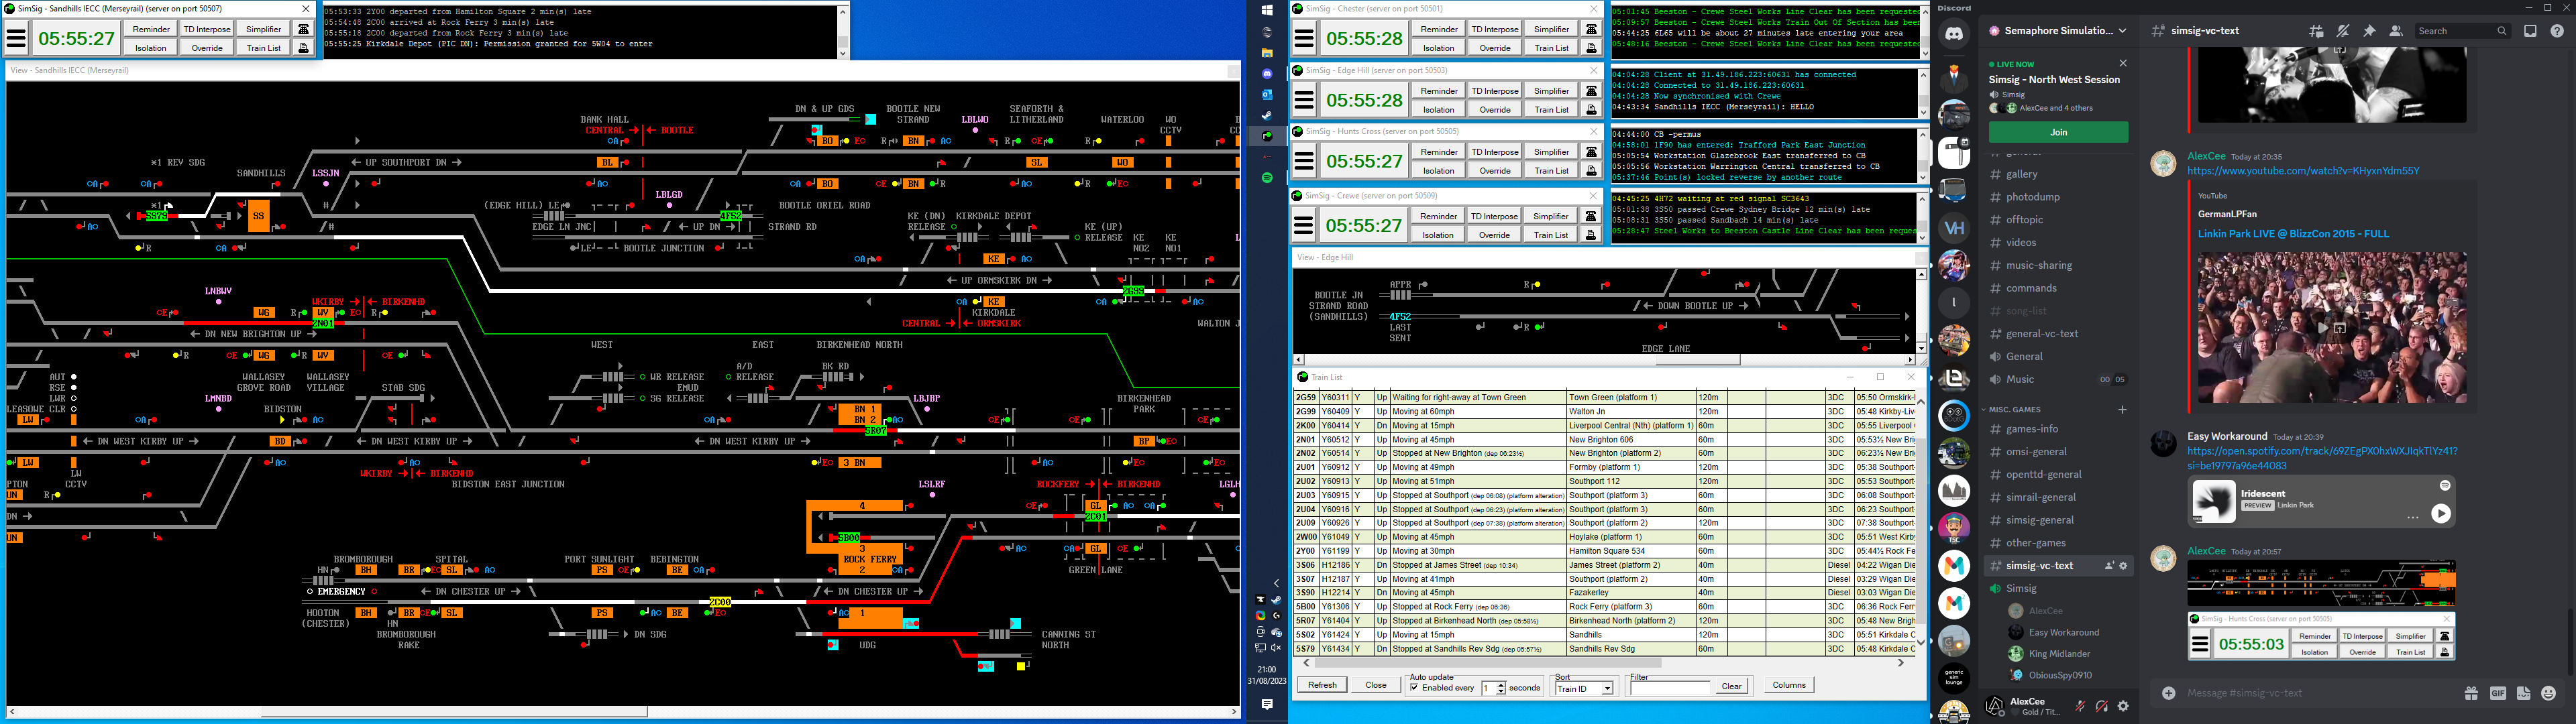The width and height of the screenshot is (2576, 724).
Task: Unmute microphone in Discord user panel
Action: tap(2080, 706)
